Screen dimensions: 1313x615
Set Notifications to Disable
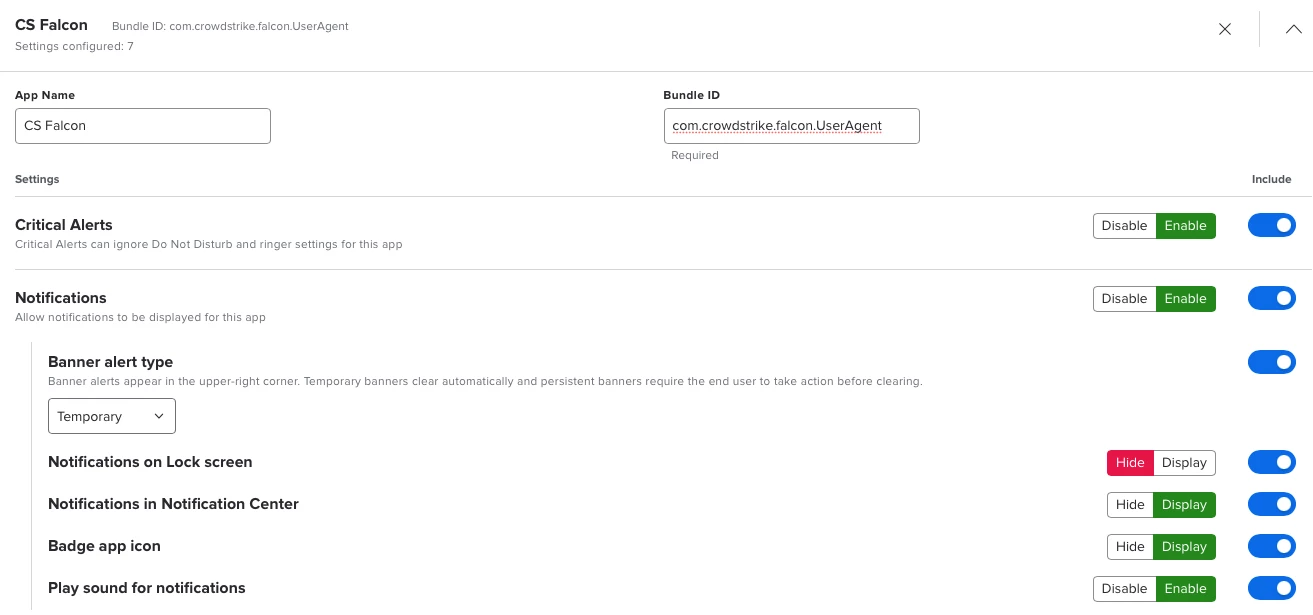pyautogui.click(x=1124, y=299)
